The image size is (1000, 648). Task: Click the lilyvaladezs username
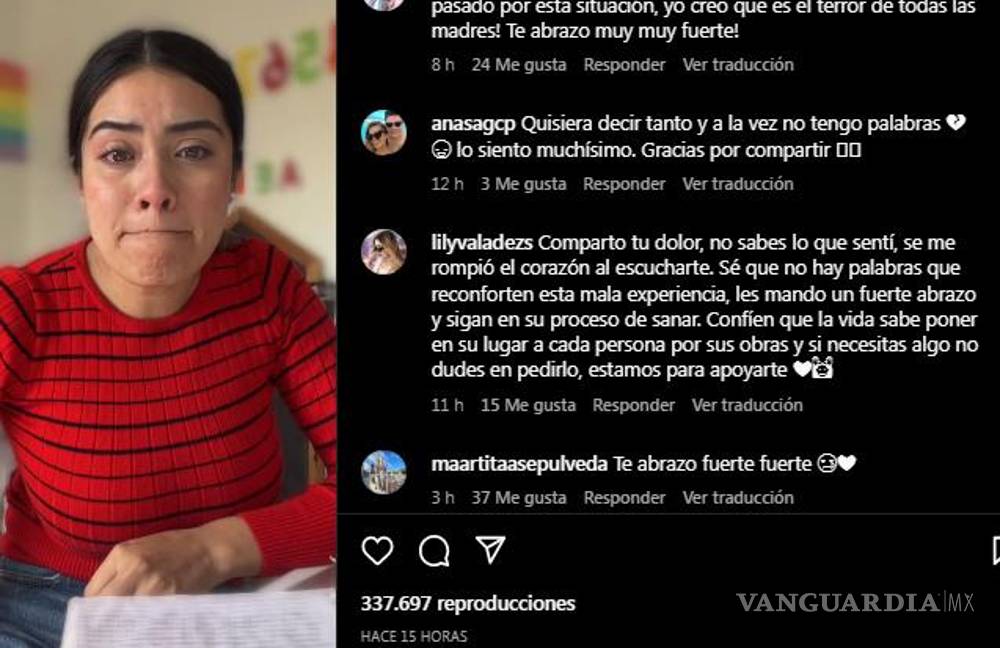coord(482,243)
